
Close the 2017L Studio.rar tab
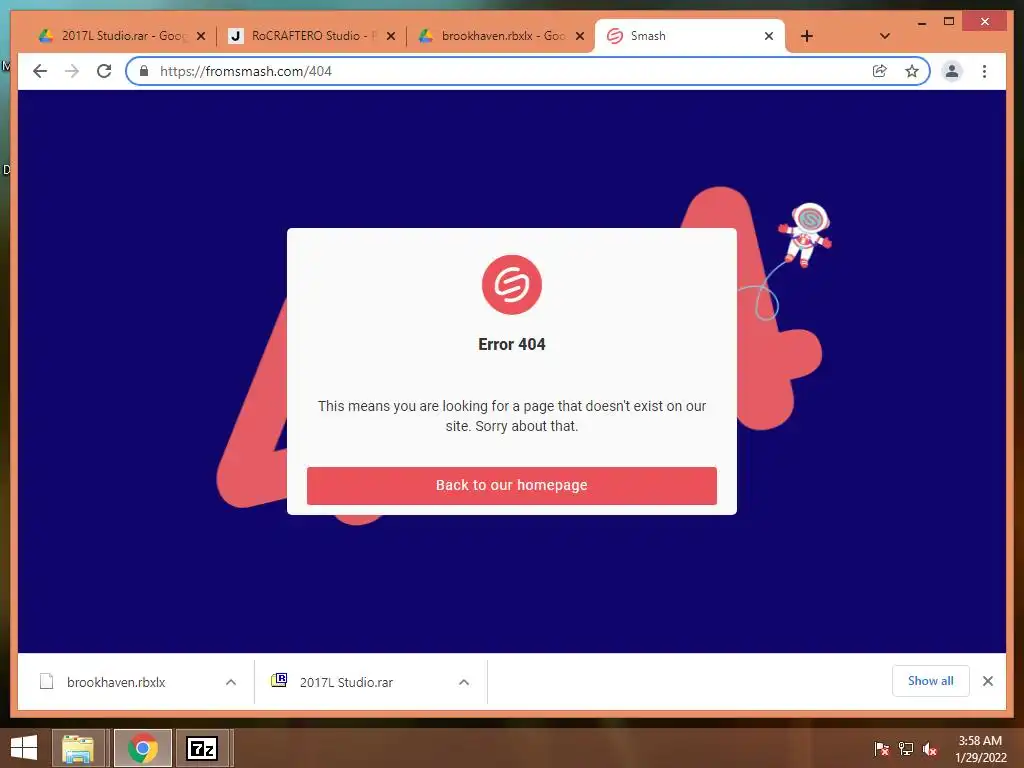(201, 36)
